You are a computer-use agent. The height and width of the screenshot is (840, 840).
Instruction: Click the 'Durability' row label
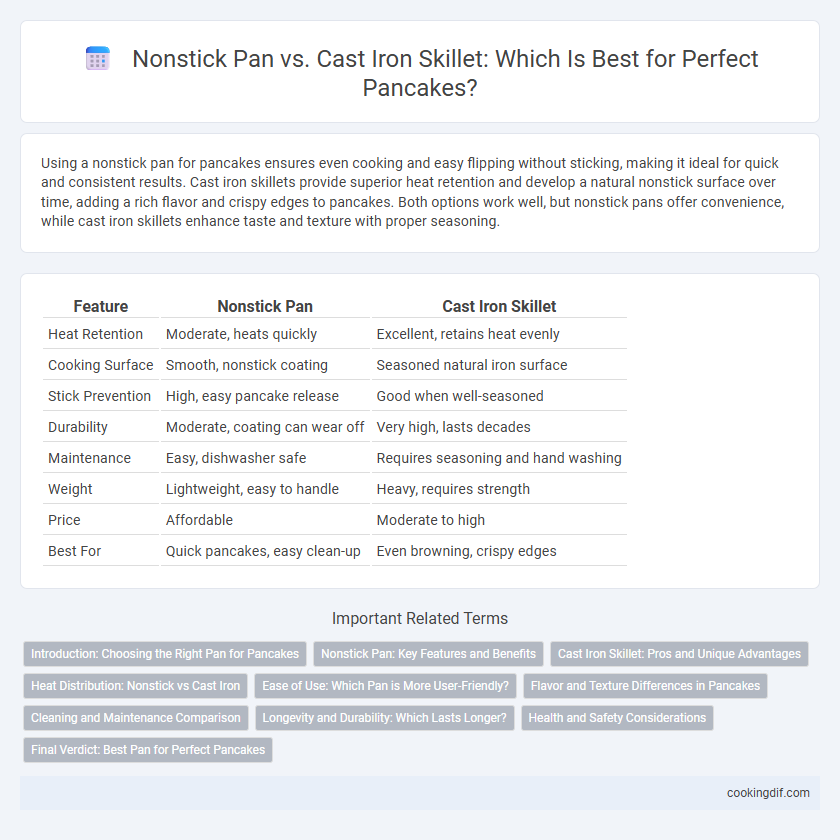pos(78,427)
